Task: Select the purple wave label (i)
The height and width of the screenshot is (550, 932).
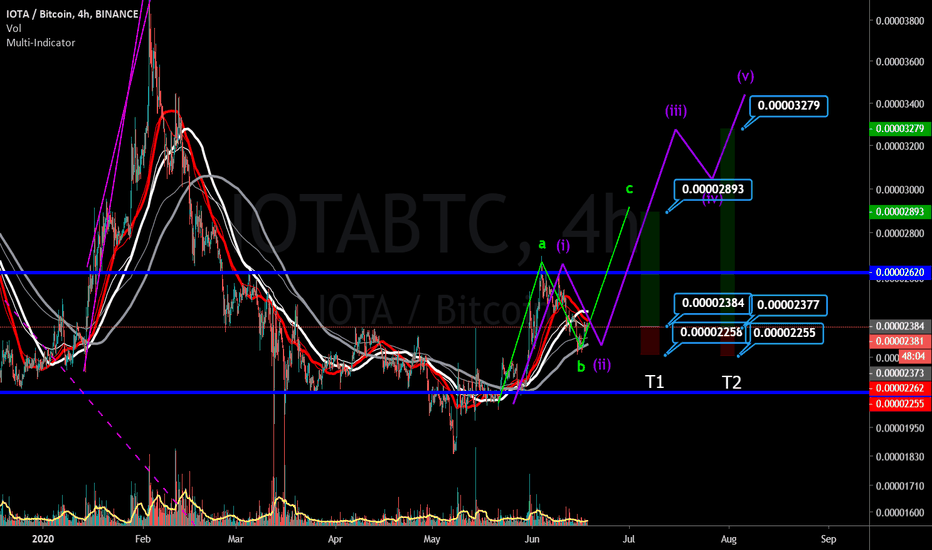Action: [563, 246]
